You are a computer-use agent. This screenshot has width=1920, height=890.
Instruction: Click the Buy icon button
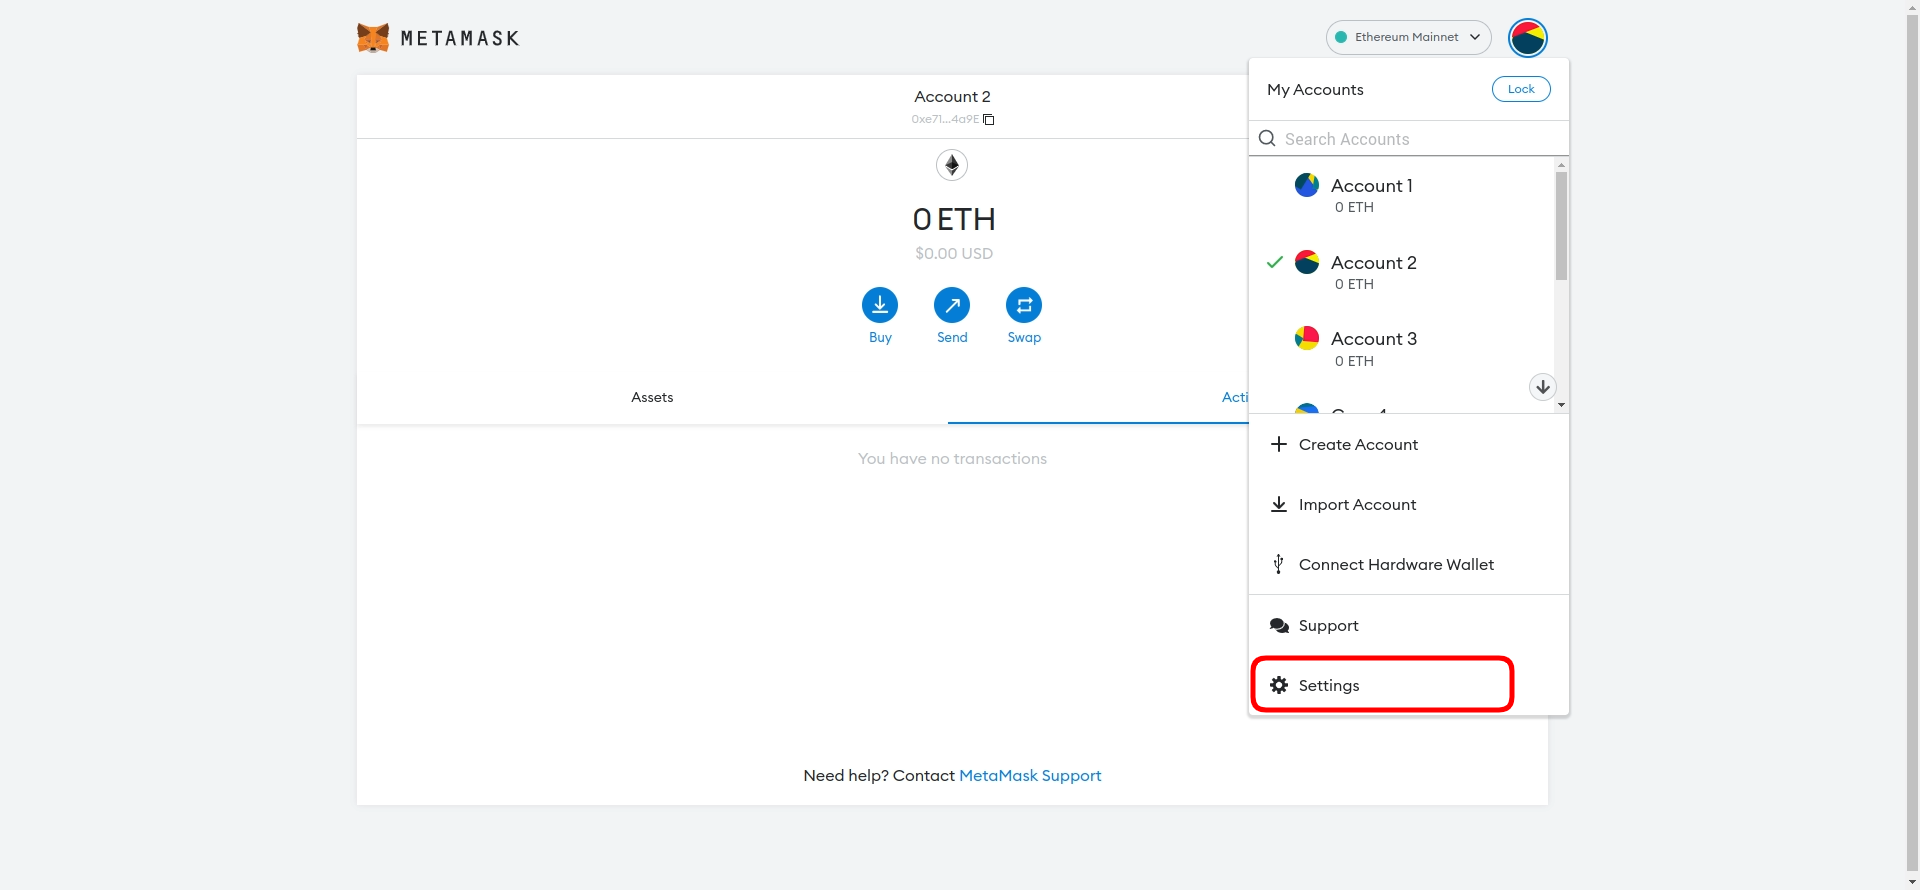click(x=880, y=305)
